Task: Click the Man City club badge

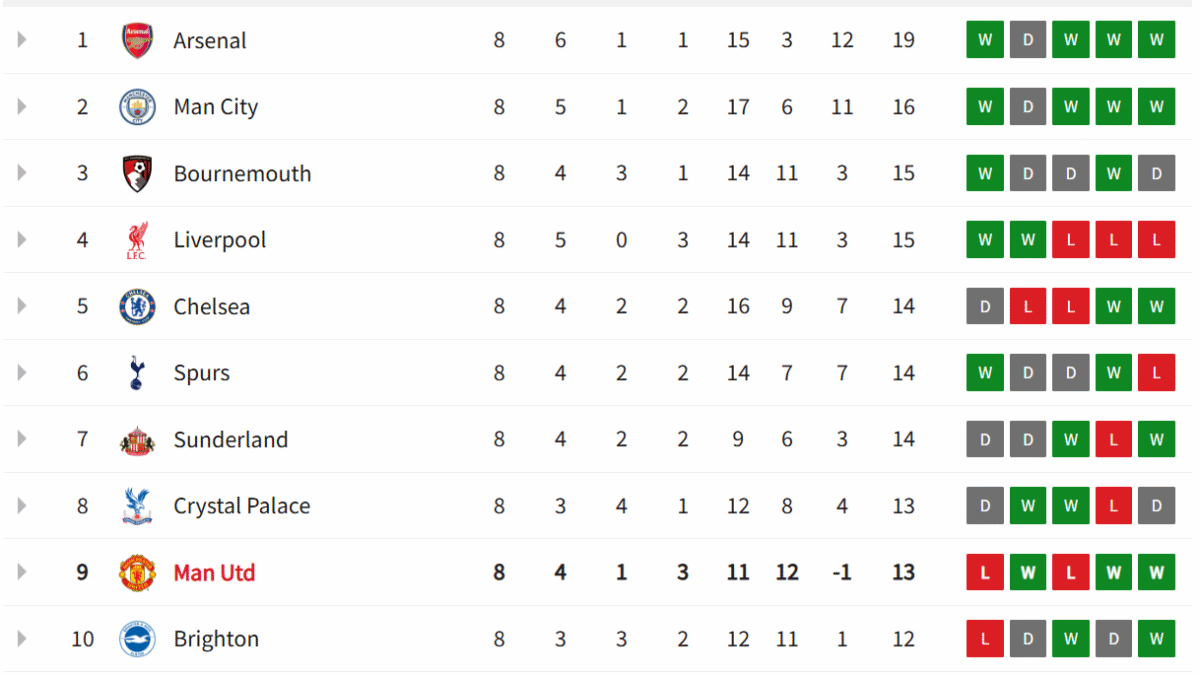Action: tap(137, 107)
